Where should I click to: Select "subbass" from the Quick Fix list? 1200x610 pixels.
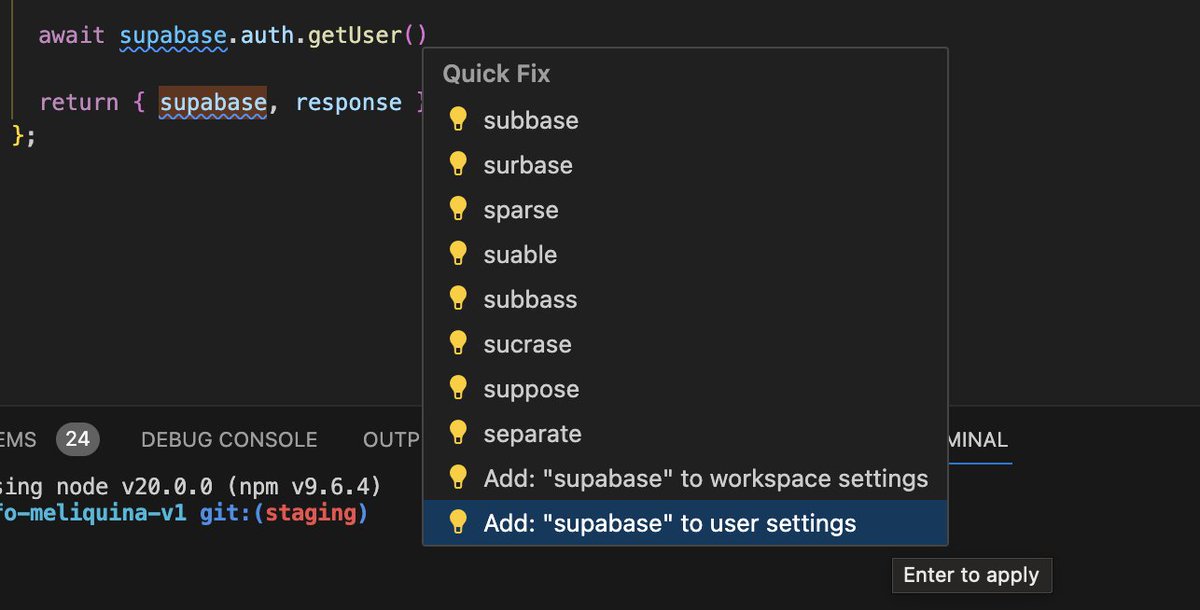(685, 299)
